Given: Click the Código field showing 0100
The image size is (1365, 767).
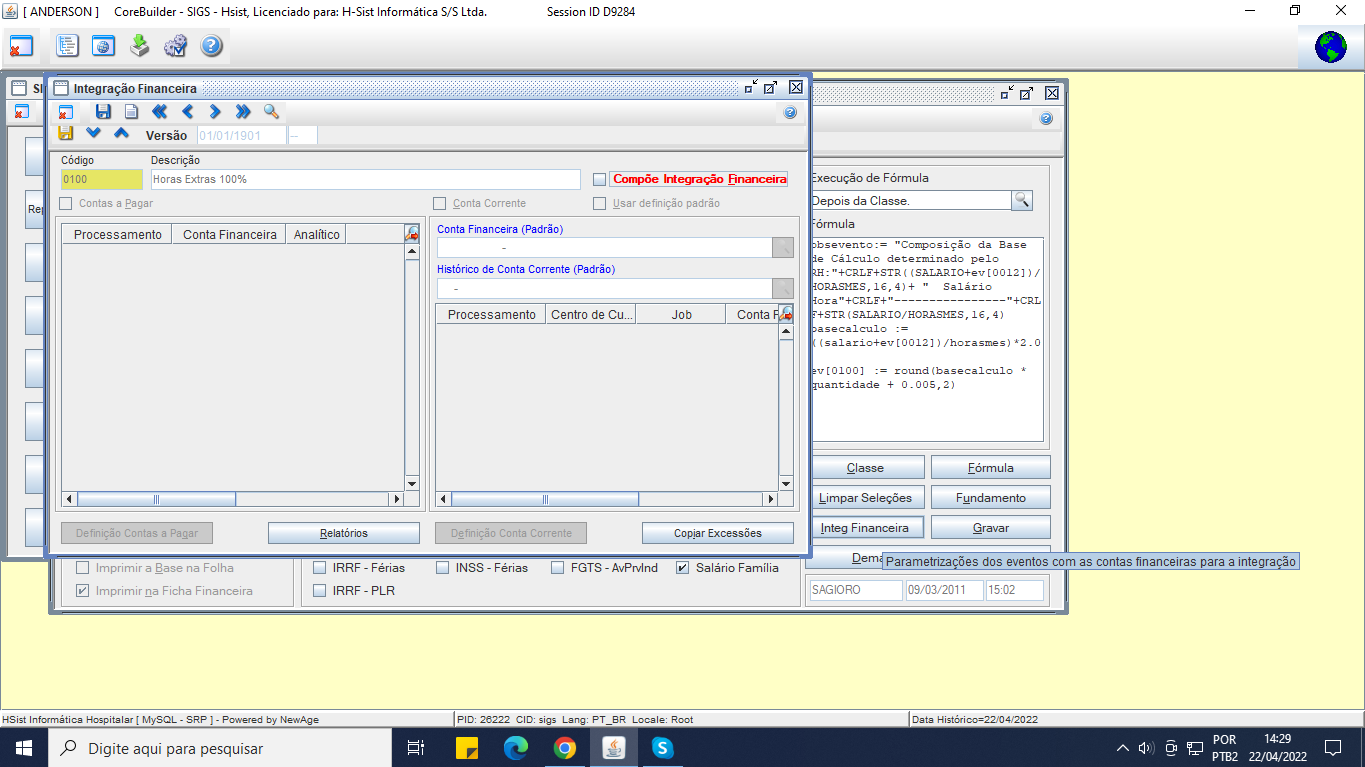Looking at the screenshot, I should [102, 179].
